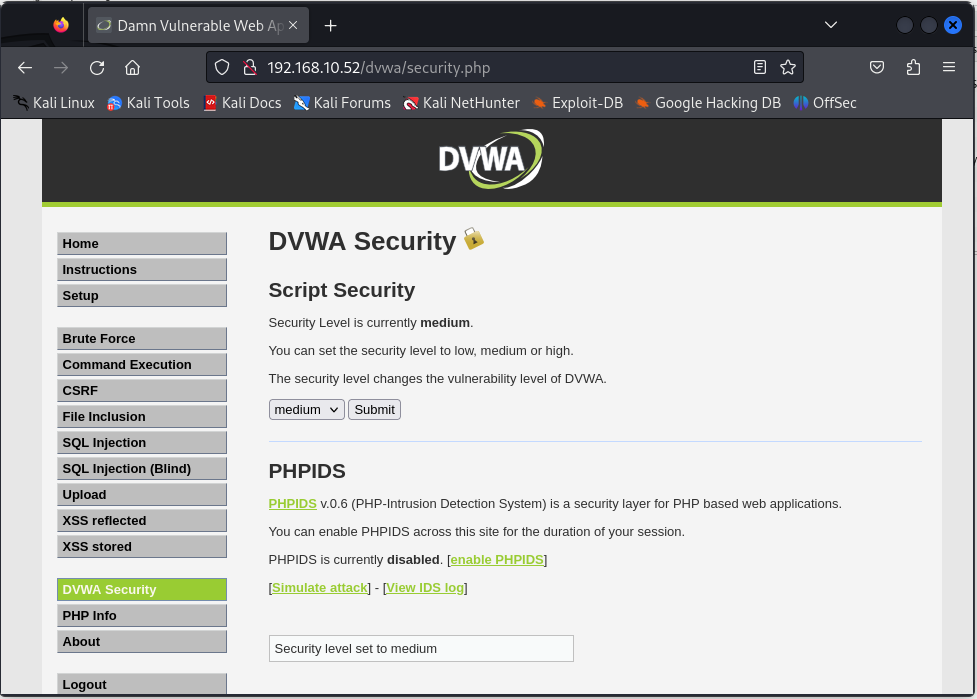This screenshot has width=977, height=699.
Task: Open the Pocket save icon
Action: [x=877, y=67]
